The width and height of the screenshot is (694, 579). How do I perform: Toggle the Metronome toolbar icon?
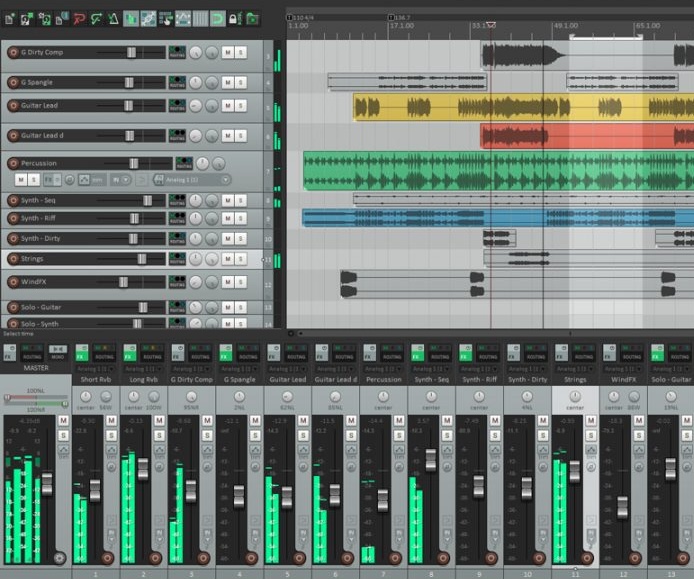(x=113, y=19)
